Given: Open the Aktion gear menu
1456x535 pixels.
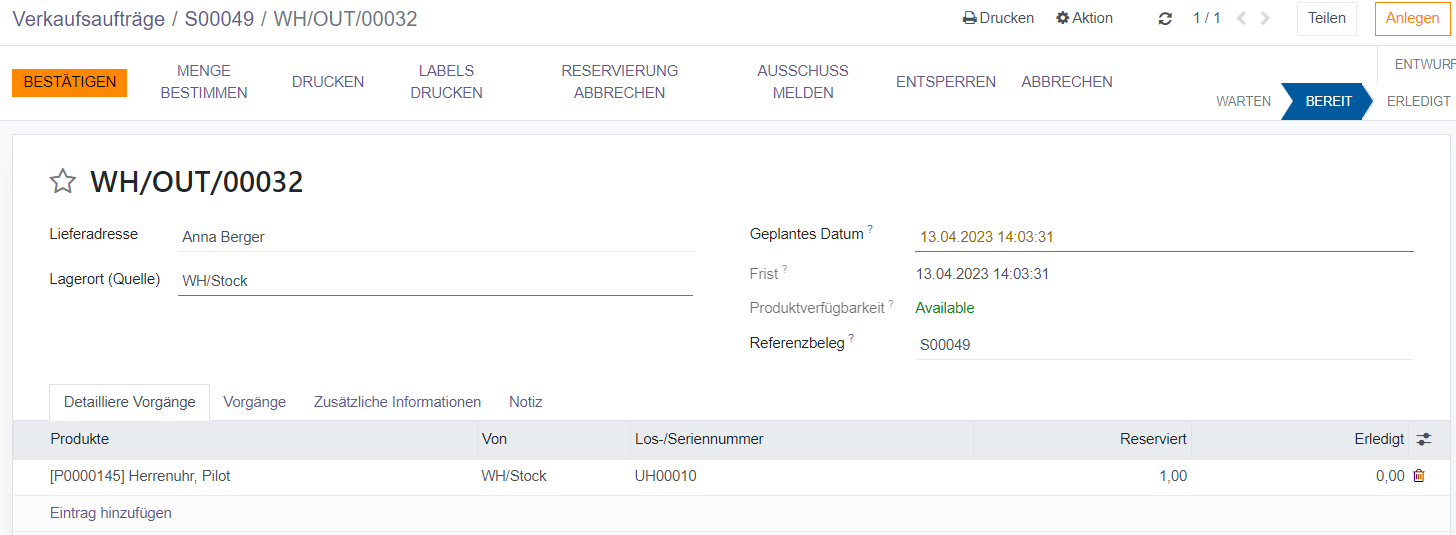Looking at the screenshot, I should pos(1084,18).
